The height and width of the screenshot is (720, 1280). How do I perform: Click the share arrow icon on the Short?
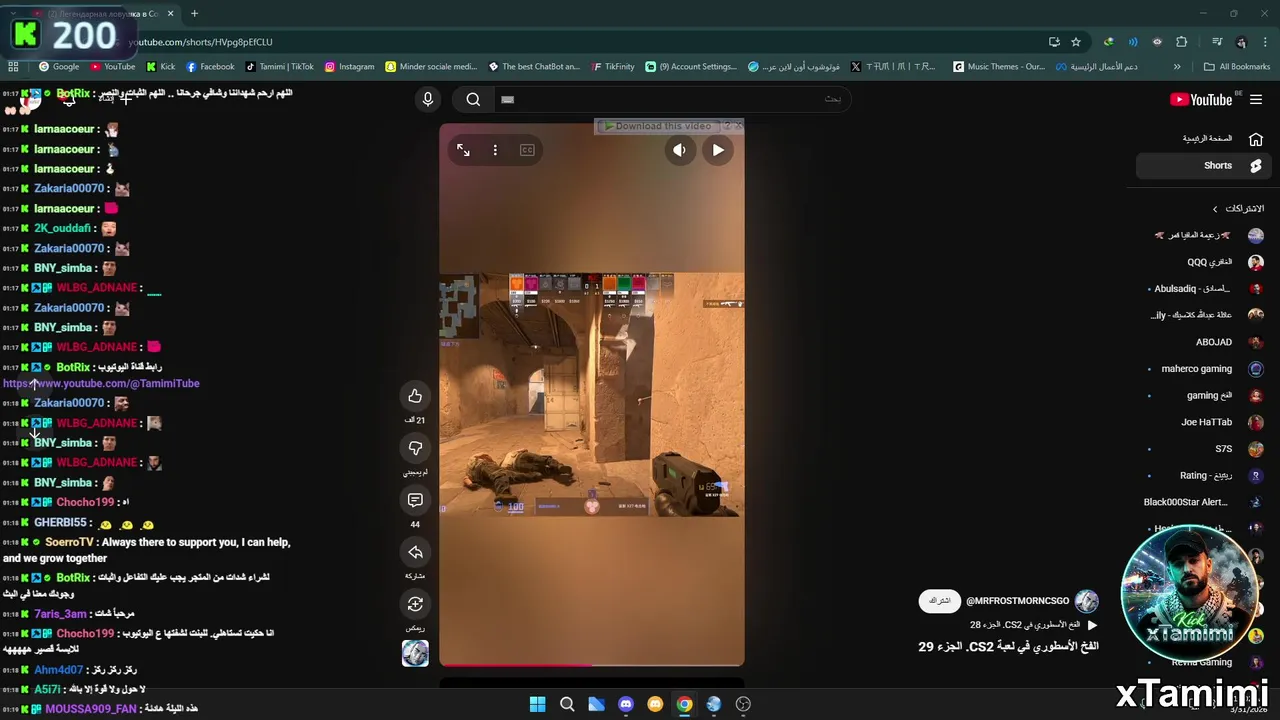pos(415,552)
